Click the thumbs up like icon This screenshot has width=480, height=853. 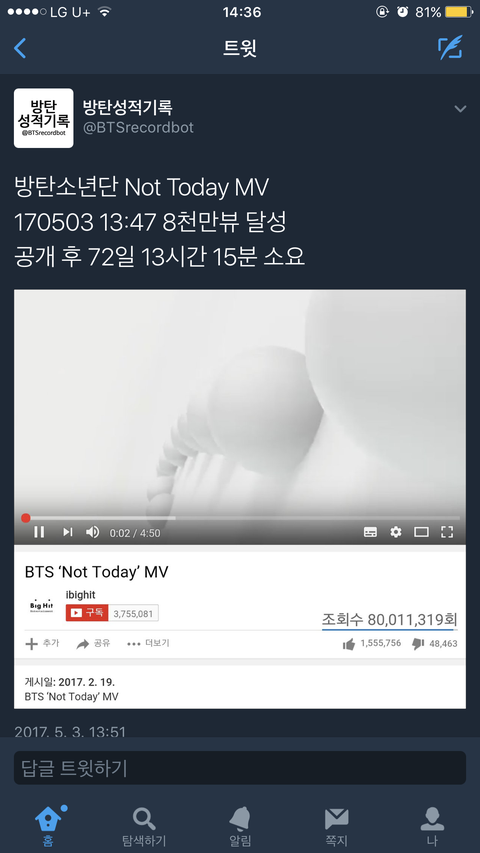click(x=349, y=644)
